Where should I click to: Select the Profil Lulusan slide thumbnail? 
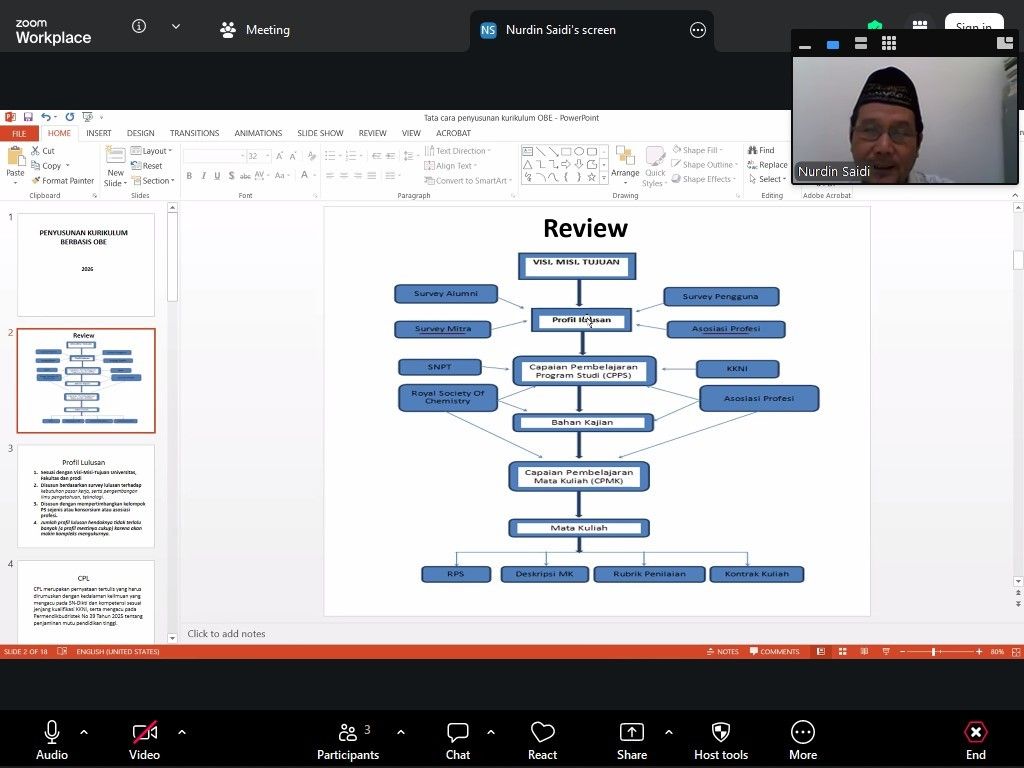point(86,496)
